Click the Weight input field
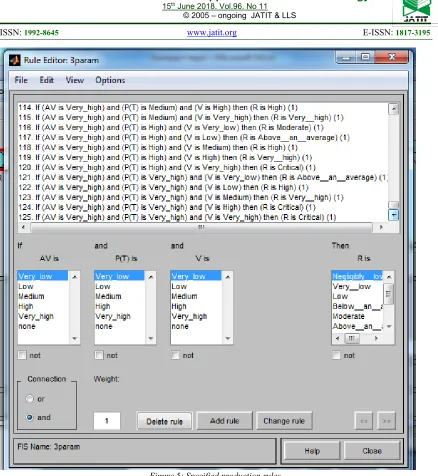This screenshot has width=438, height=476. click(107, 421)
